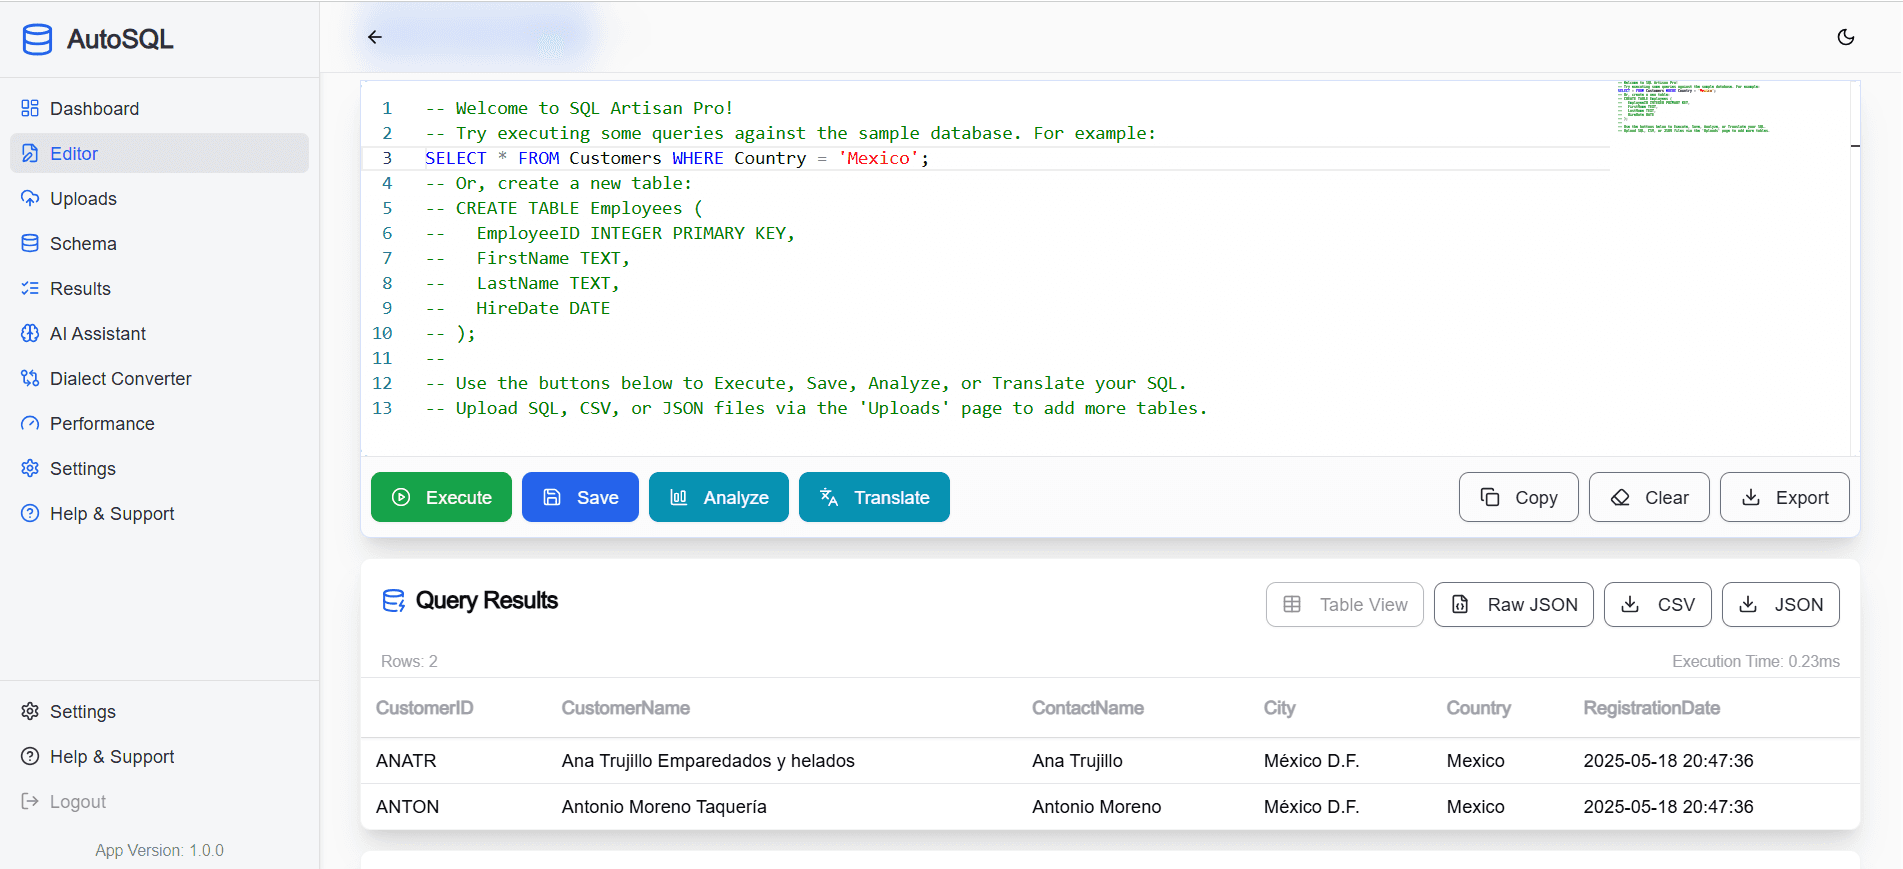Click the City column header
The image size is (1903, 869).
pos(1279,708)
